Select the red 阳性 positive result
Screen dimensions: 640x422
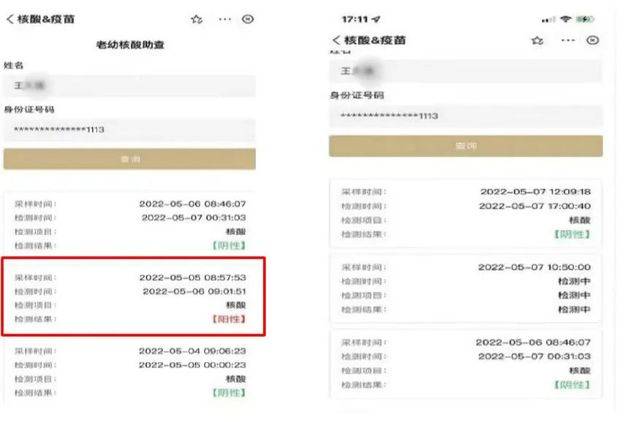point(229,319)
